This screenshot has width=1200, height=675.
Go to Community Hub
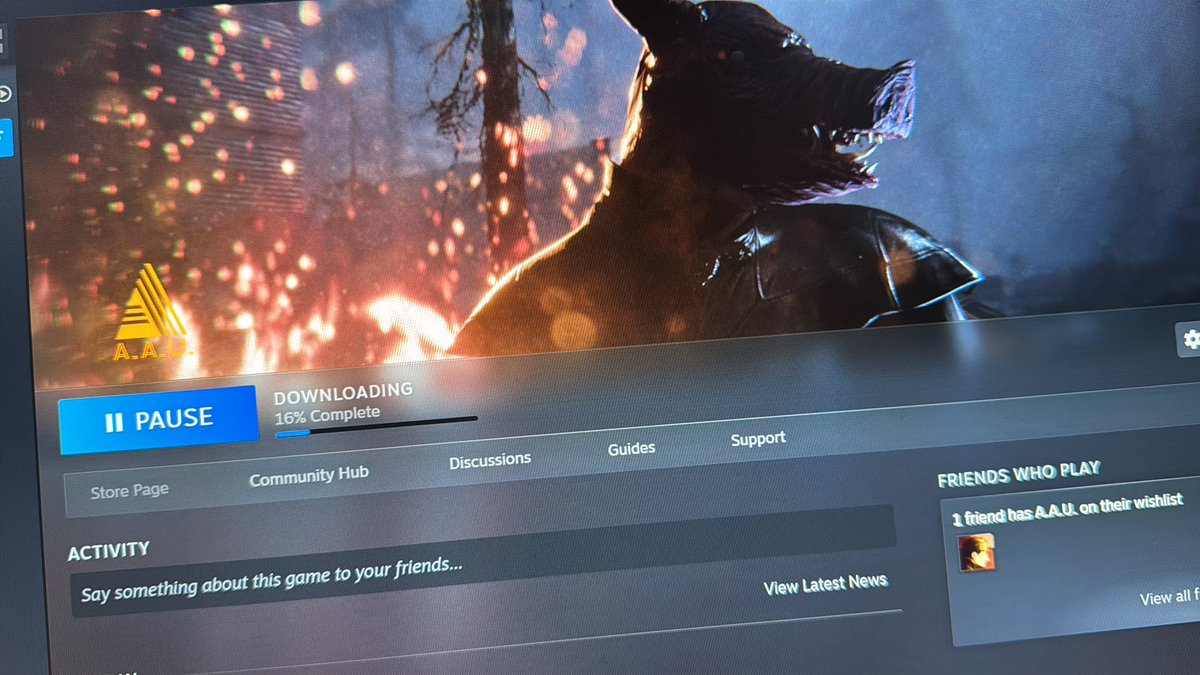click(309, 476)
